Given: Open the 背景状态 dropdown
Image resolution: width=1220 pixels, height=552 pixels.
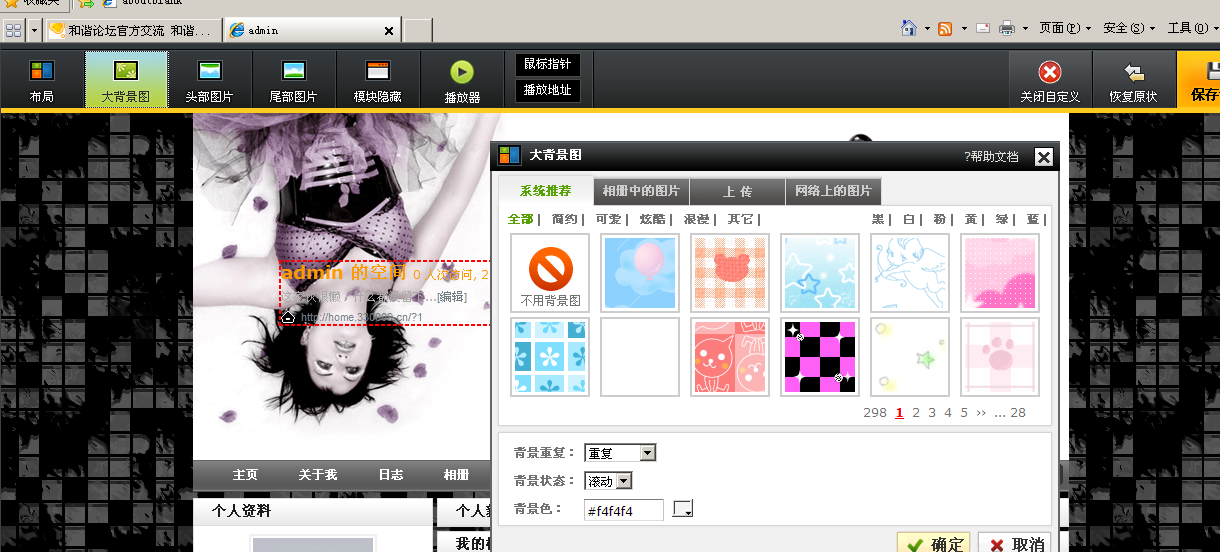Looking at the screenshot, I should click(608, 481).
